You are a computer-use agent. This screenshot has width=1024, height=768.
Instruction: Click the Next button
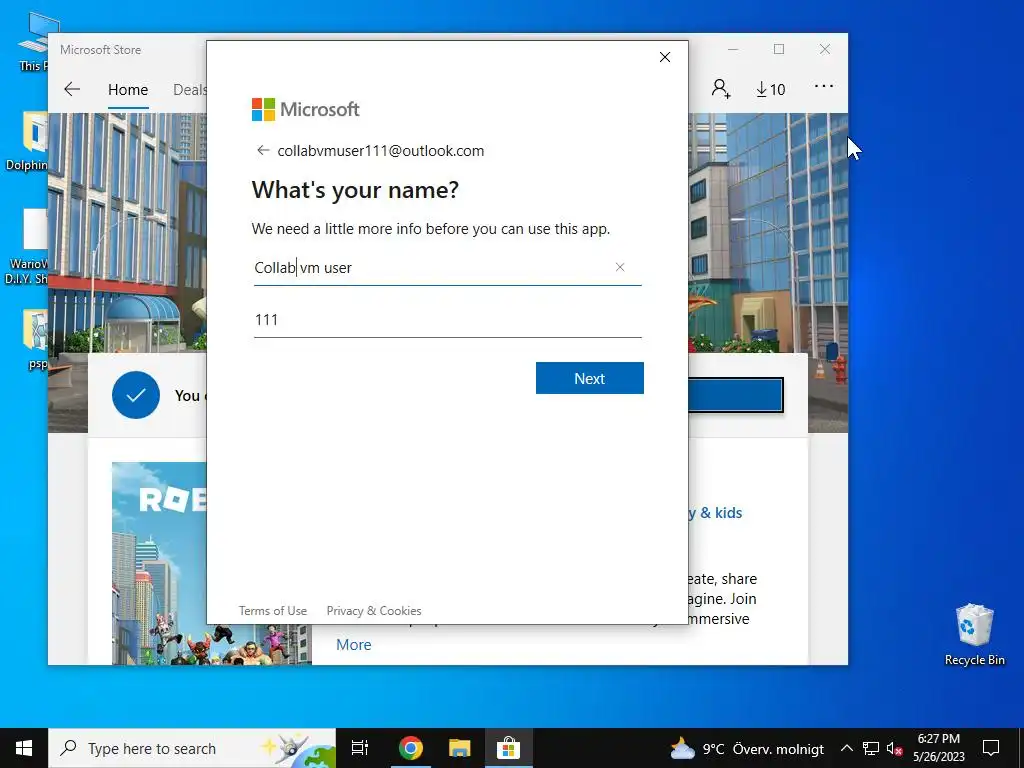click(590, 378)
